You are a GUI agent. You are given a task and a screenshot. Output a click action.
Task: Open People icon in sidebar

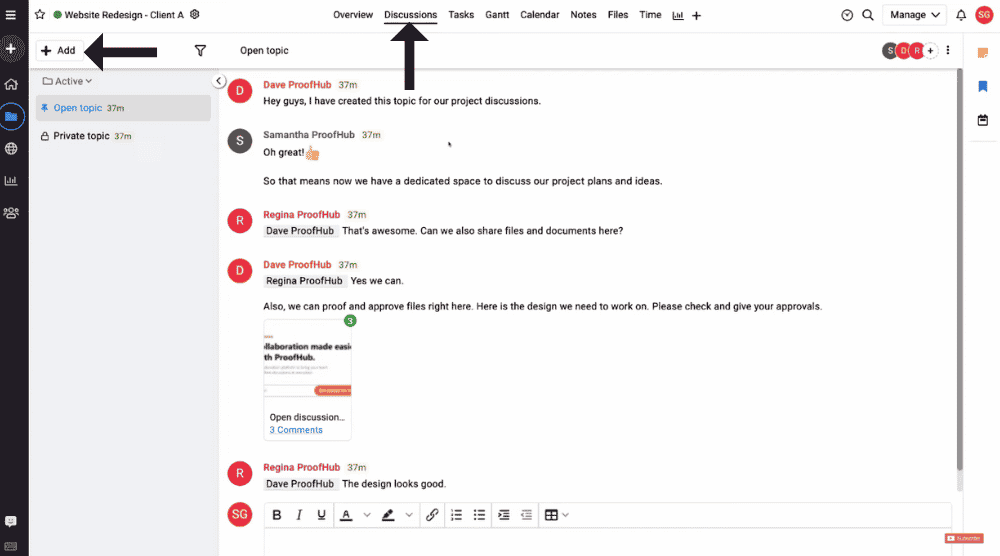pos(11,213)
